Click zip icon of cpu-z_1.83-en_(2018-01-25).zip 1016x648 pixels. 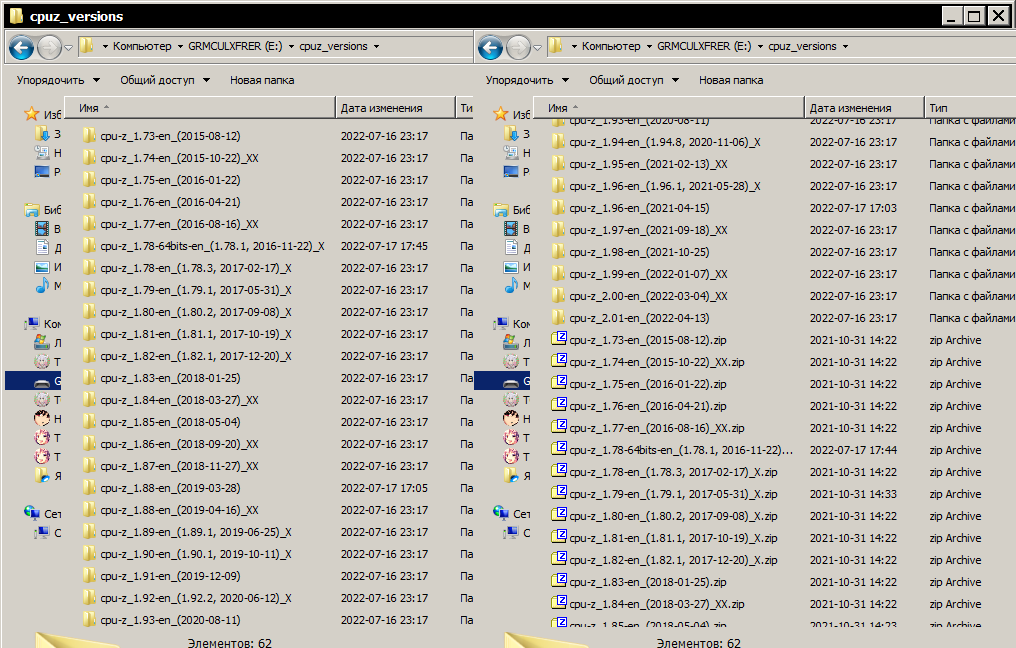click(559, 581)
